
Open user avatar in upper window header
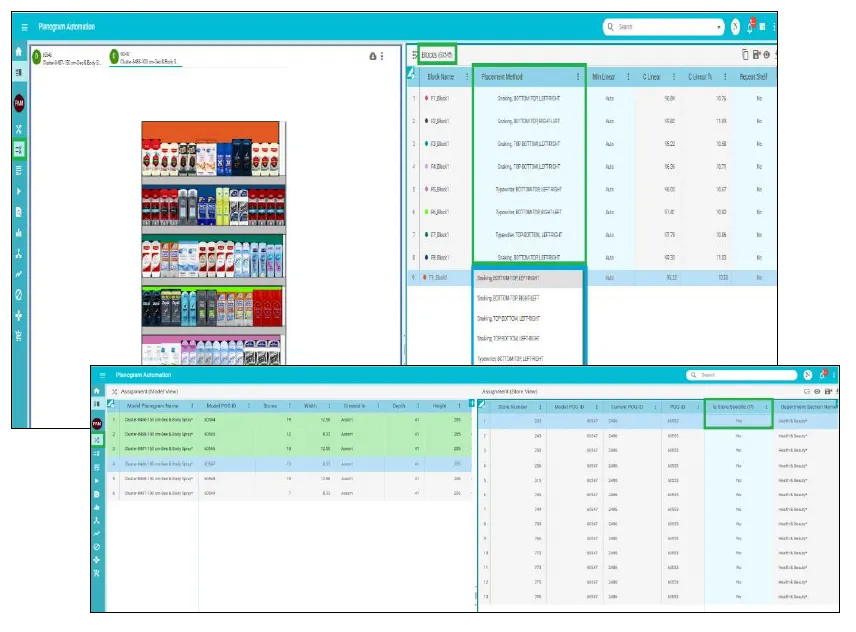point(735,27)
